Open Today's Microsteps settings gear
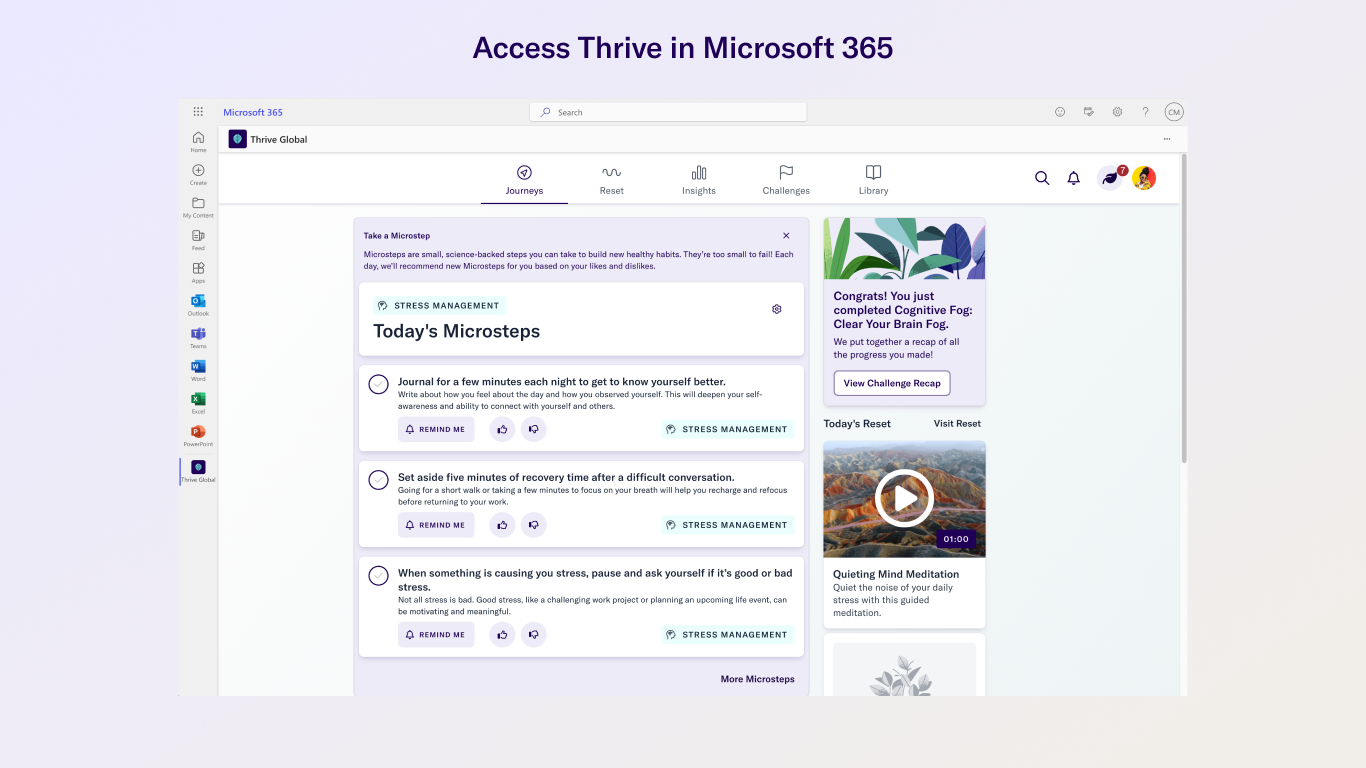 pos(777,309)
